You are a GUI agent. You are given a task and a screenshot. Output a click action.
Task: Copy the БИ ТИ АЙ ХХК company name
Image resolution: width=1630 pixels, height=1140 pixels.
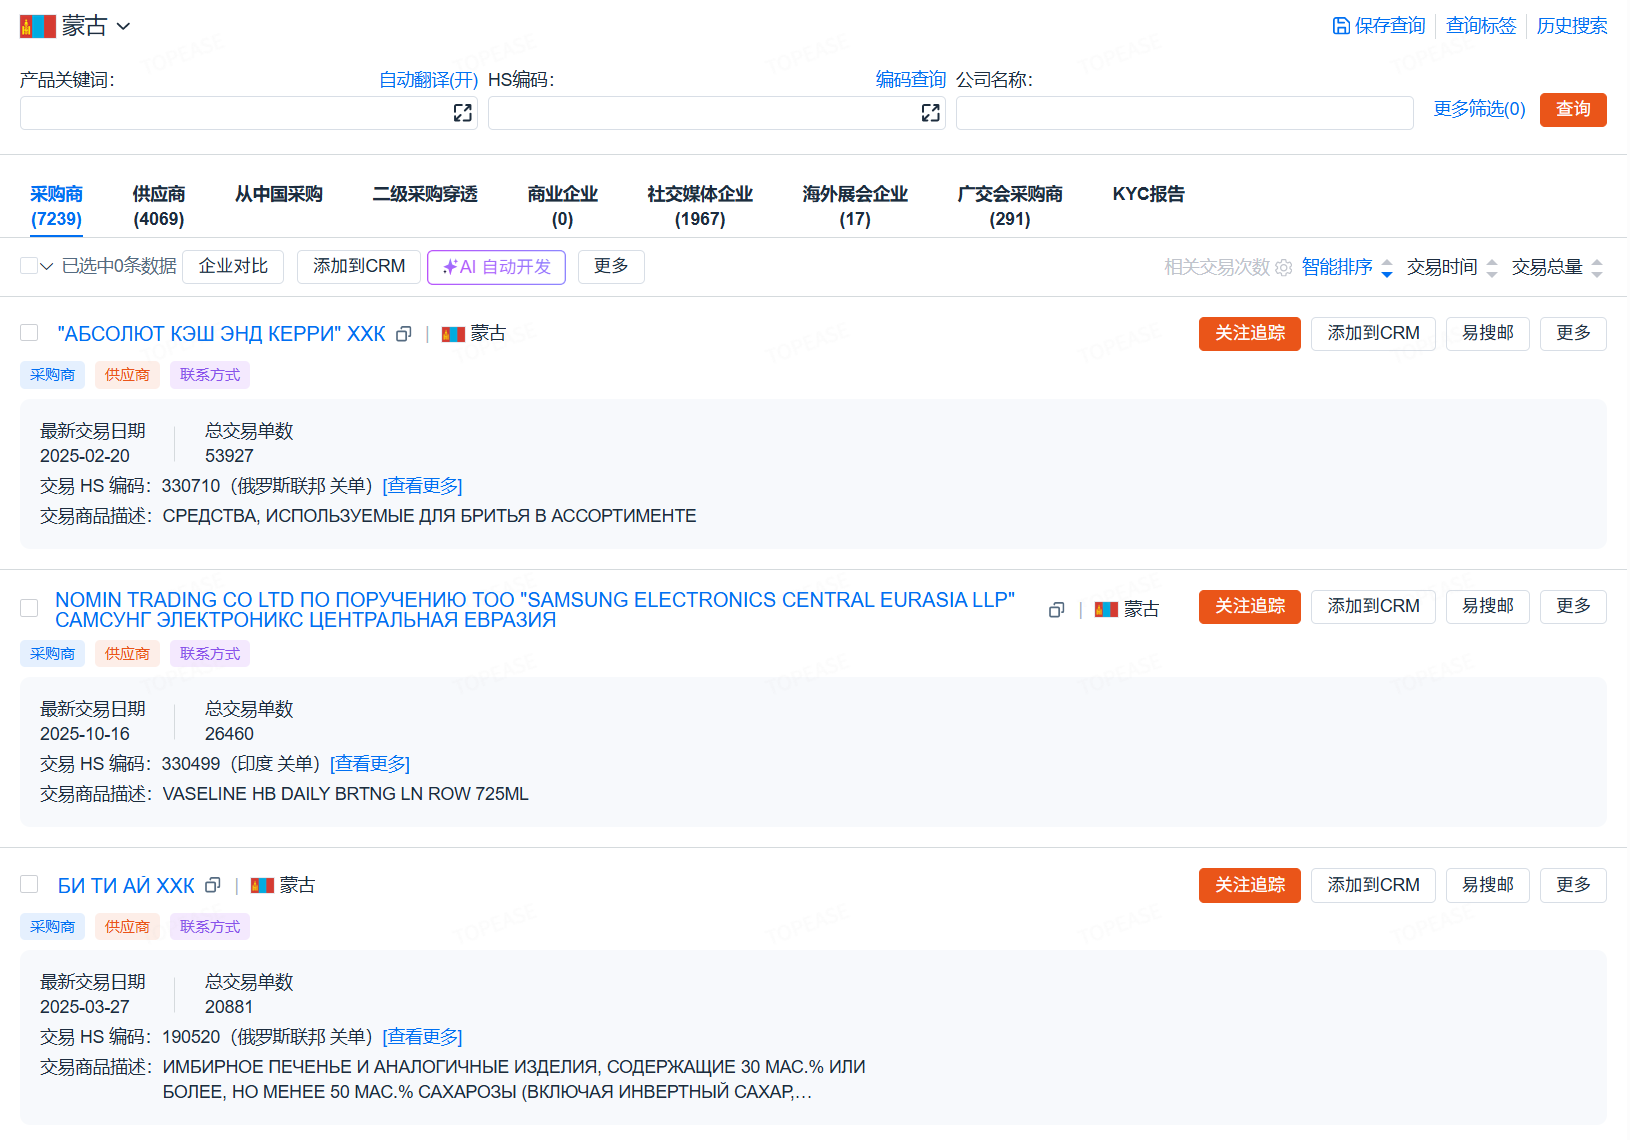coord(212,886)
